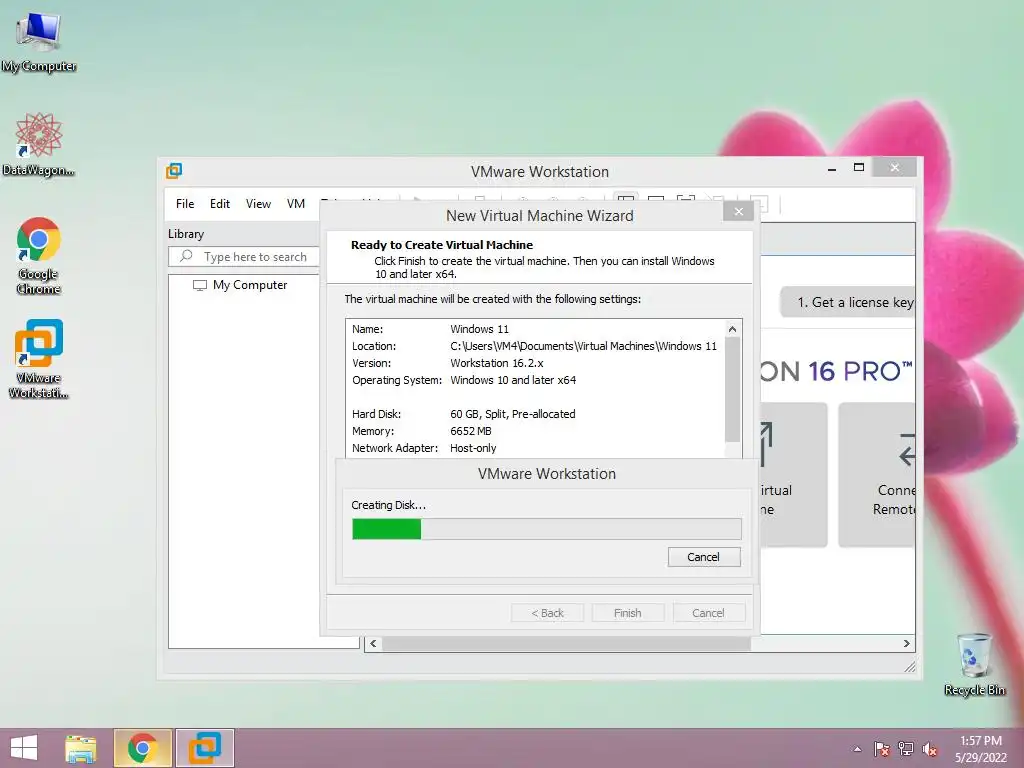Open the DataWagon desktop shortcut

(39, 144)
